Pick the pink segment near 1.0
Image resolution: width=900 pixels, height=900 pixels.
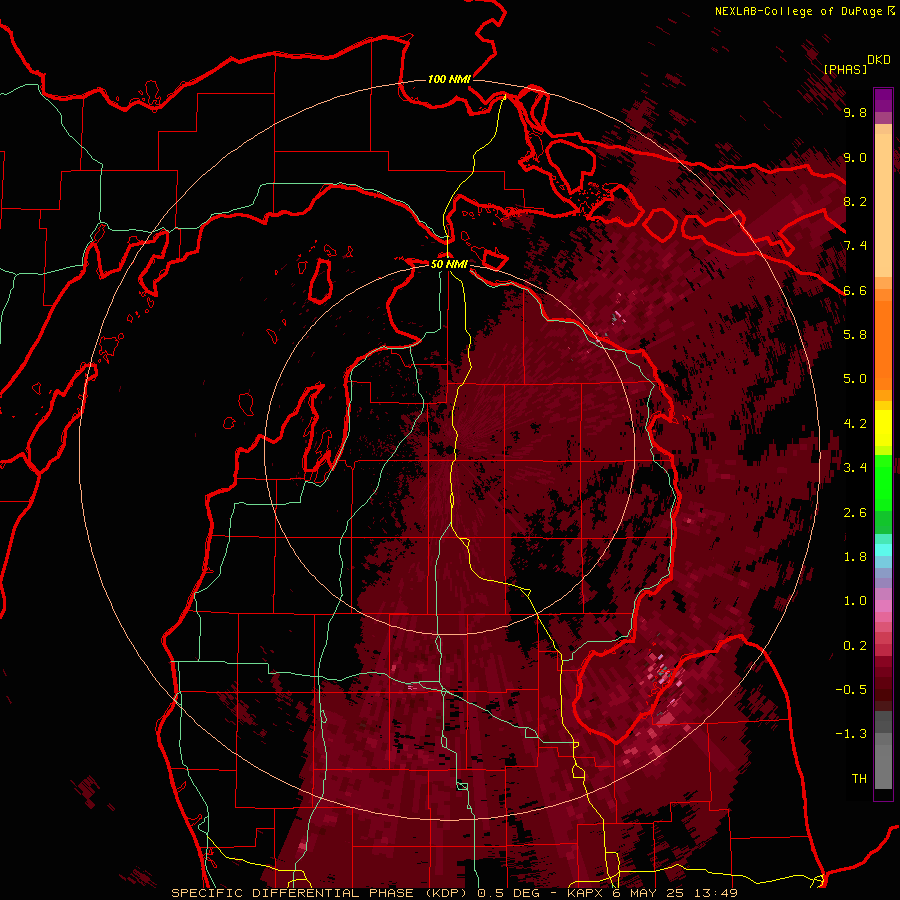click(883, 606)
